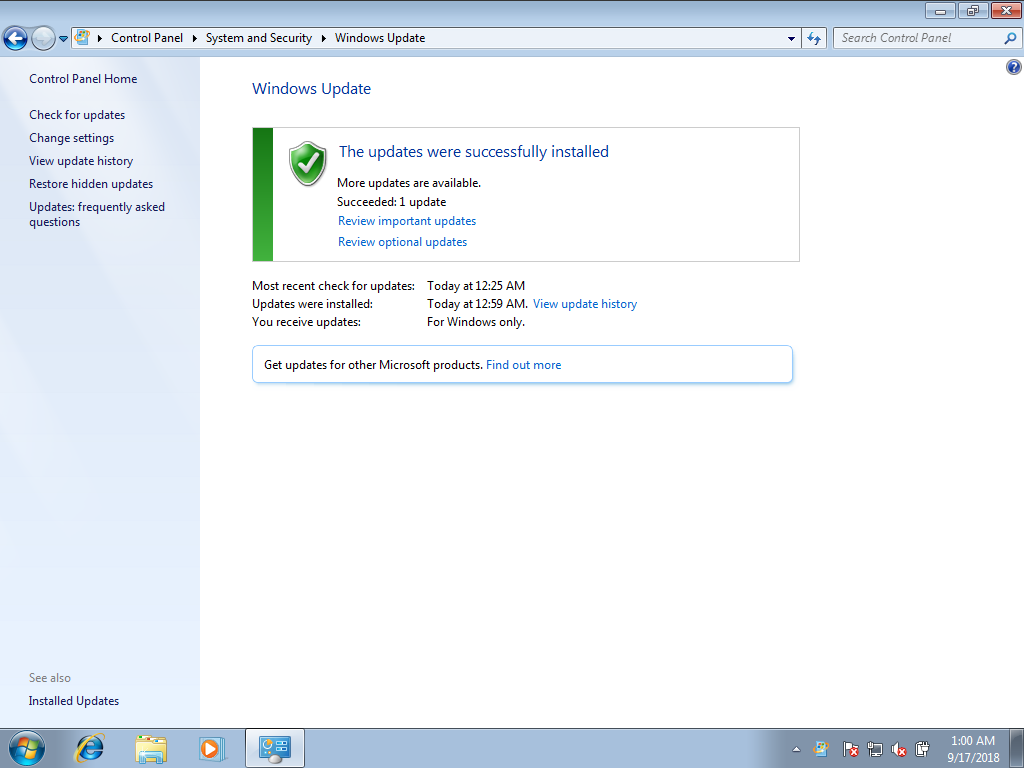1024x768 pixels.
Task: Open View update history in sidebar
Action: 81,161
